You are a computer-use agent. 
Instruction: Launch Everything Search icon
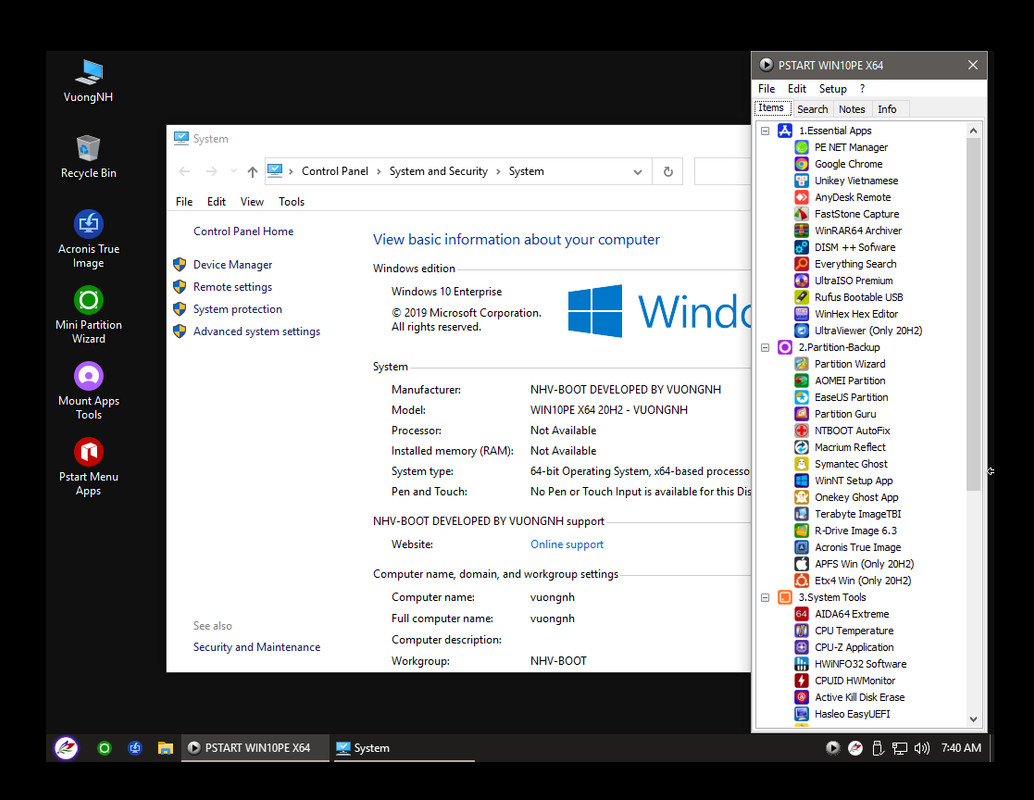[801, 264]
